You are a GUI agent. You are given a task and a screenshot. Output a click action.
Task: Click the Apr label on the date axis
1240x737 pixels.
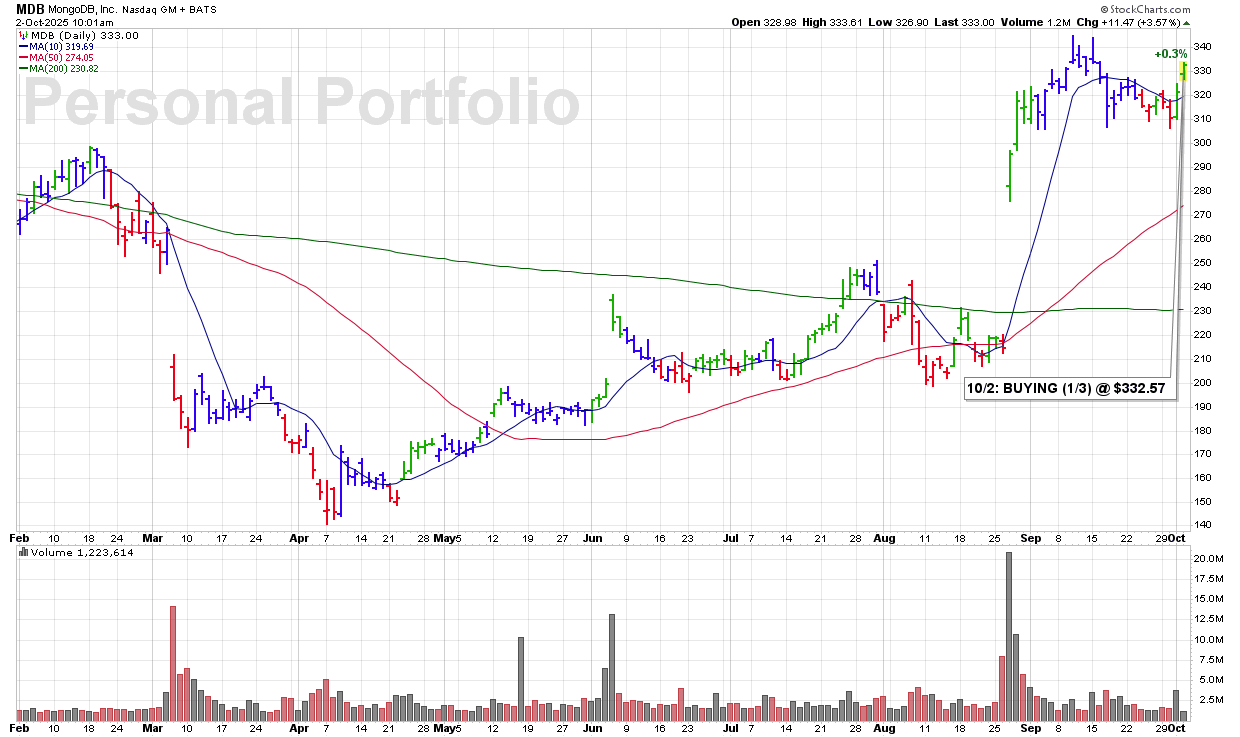click(299, 536)
